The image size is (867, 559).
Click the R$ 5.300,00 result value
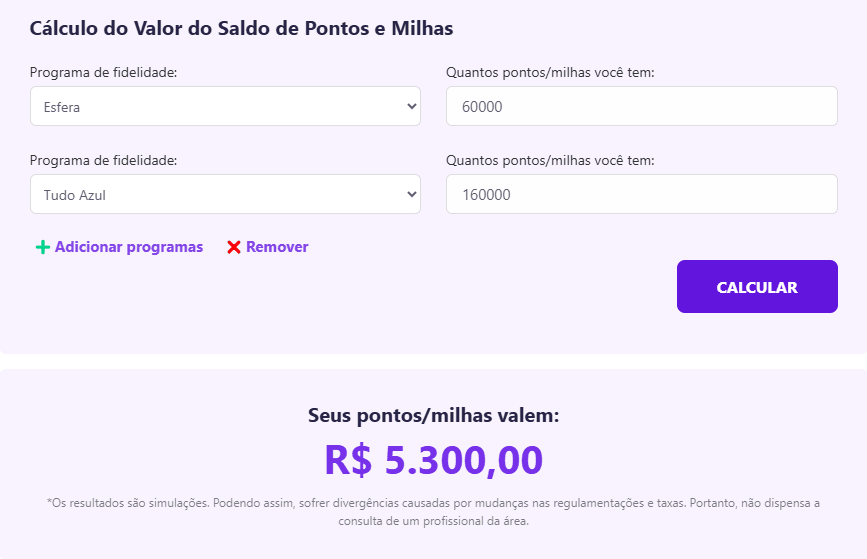pyautogui.click(x=433, y=460)
